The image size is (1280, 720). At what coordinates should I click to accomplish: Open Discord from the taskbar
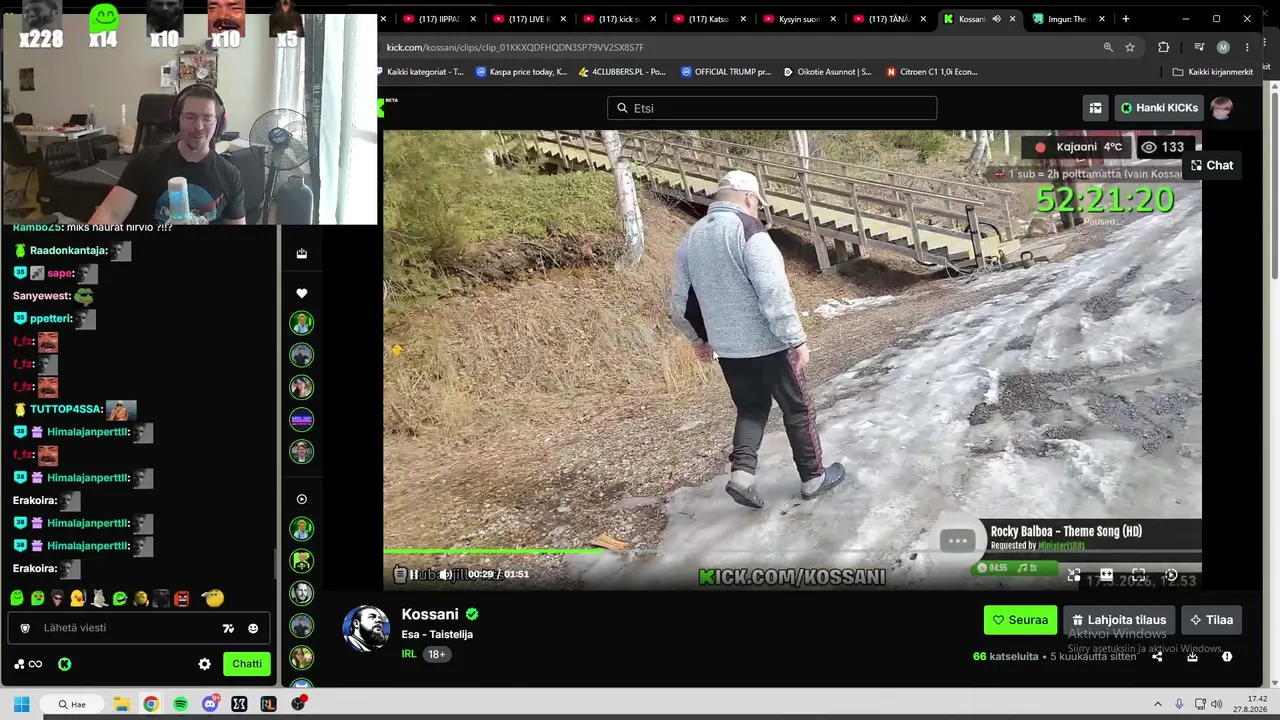pyautogui.click(x=210, y=704)
